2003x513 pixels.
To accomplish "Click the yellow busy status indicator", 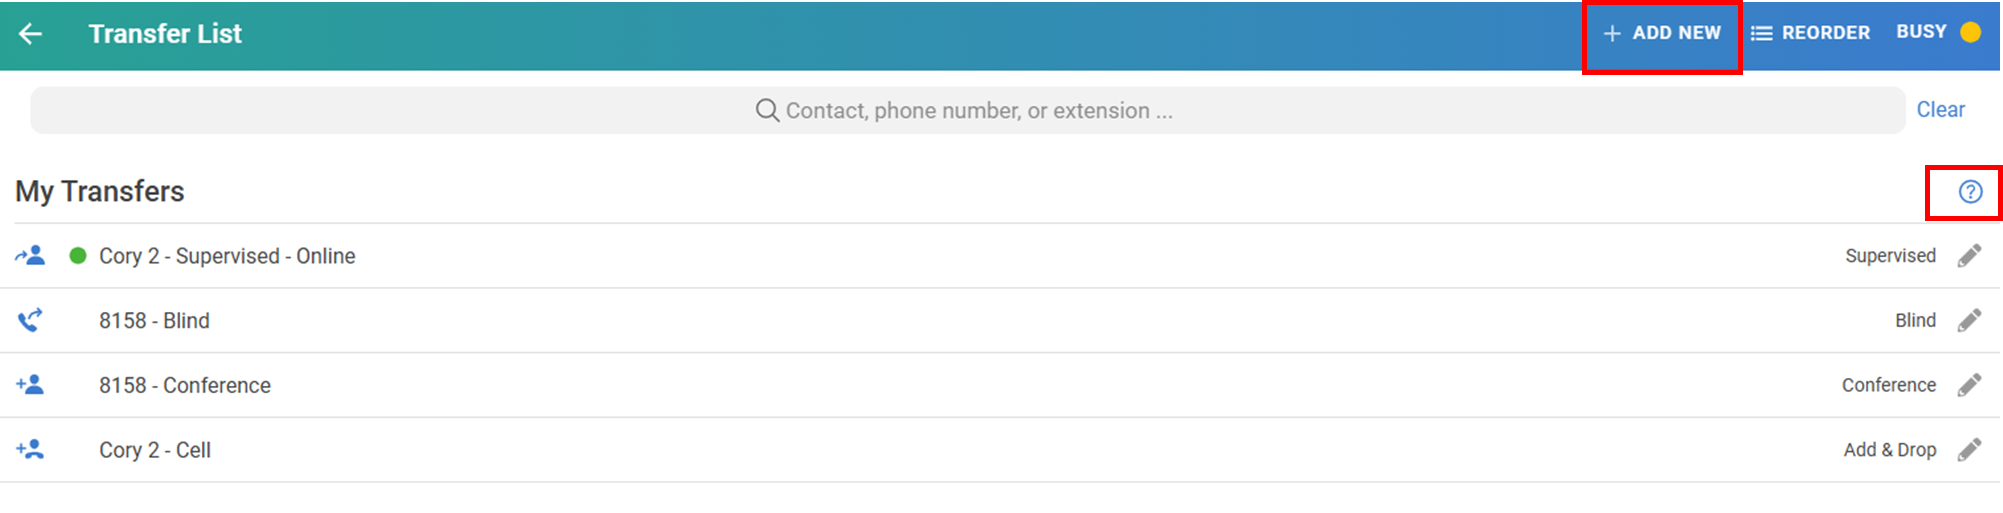I will tap(1971, 32).
